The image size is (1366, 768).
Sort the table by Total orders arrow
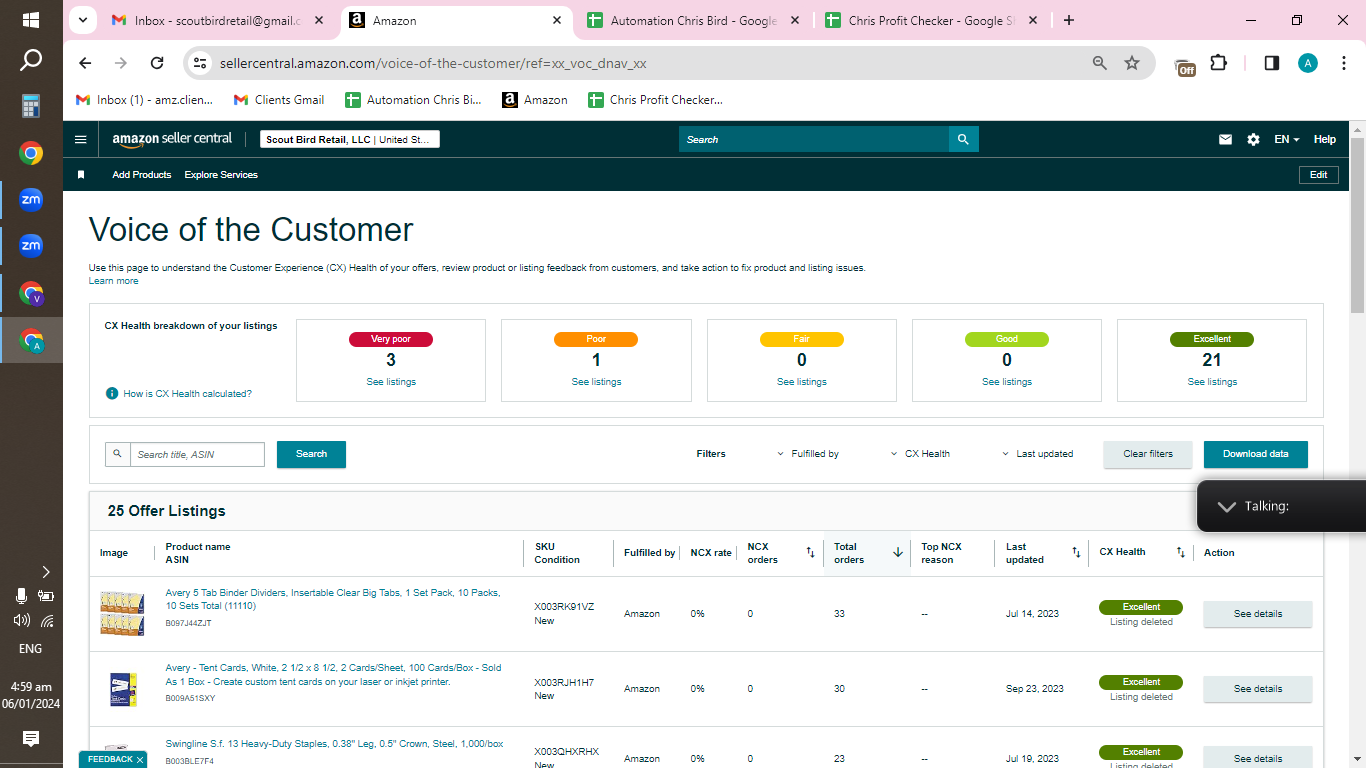point(897,552)
